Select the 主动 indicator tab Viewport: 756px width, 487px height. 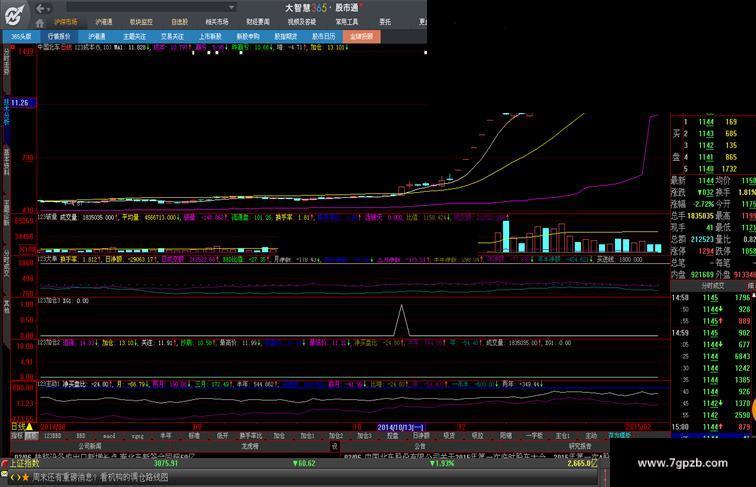point(591,435)
